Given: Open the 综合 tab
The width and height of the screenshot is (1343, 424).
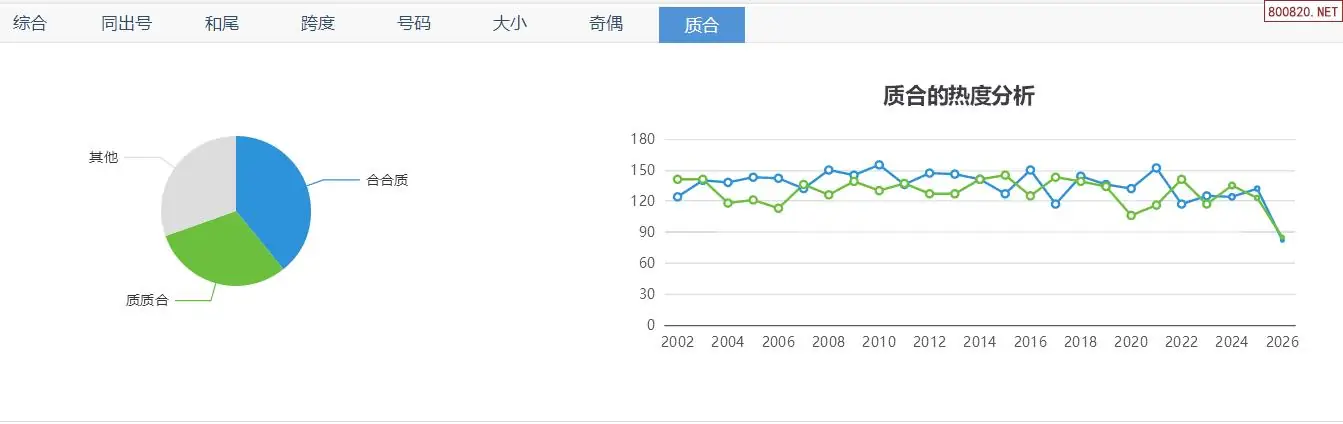Looking at the screenshot, I should (30, 24).
